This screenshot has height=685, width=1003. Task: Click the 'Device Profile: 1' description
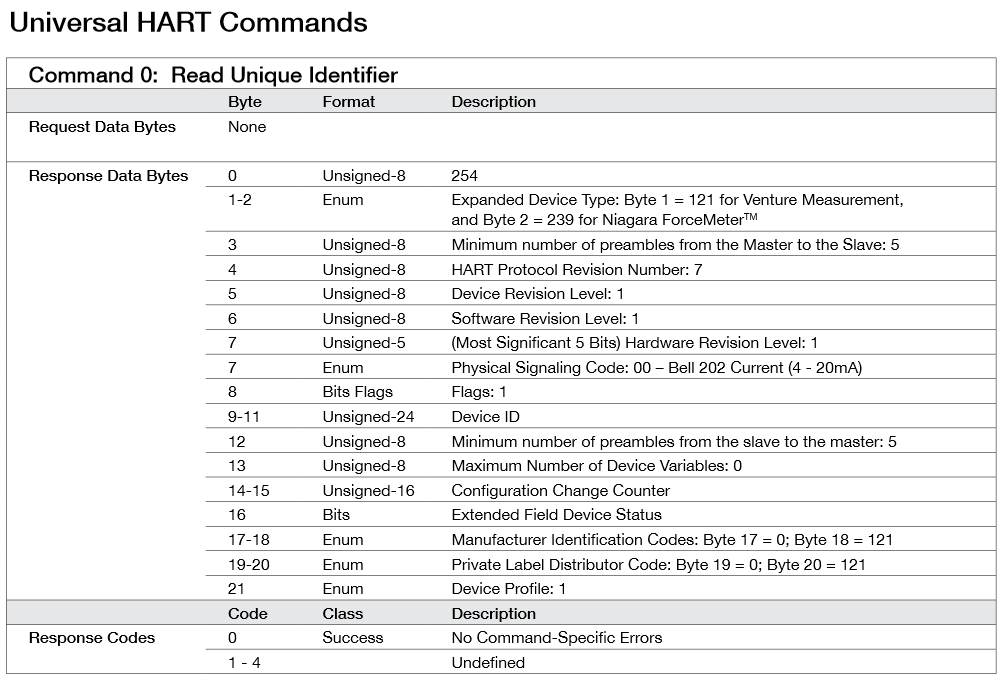[508, 589]
